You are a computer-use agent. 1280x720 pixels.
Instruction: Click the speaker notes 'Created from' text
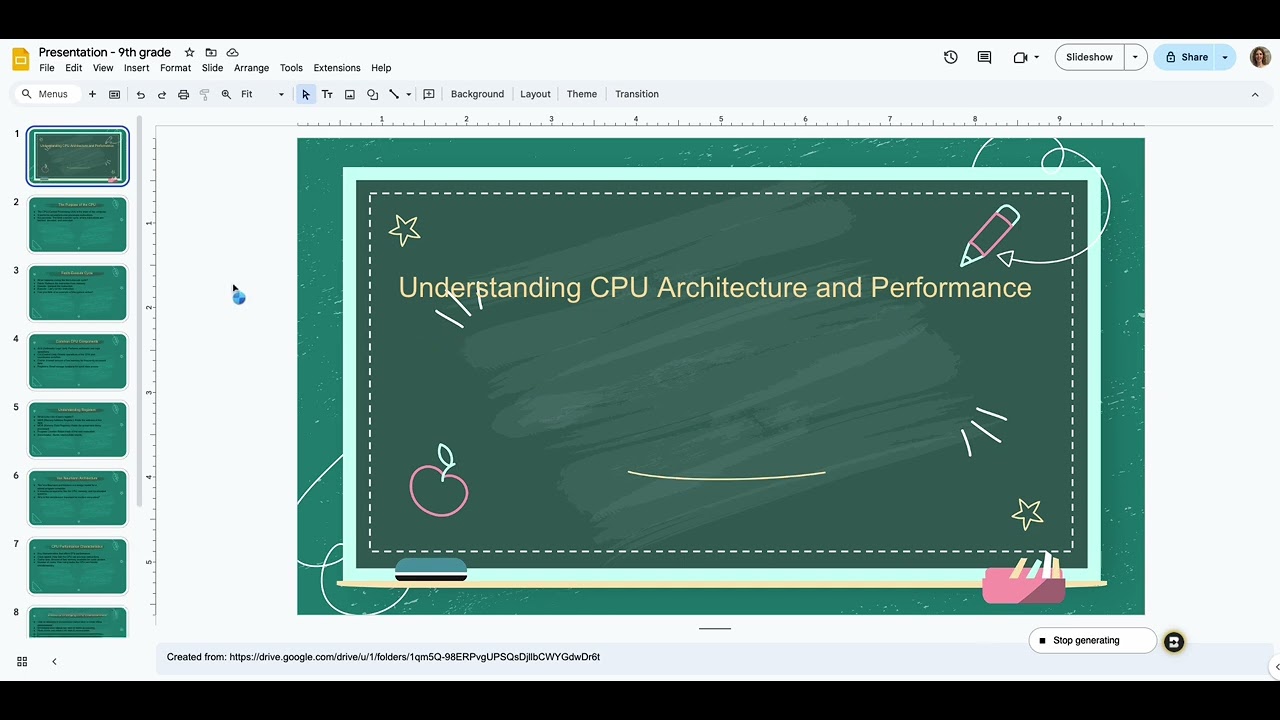[x=383, y=657]
